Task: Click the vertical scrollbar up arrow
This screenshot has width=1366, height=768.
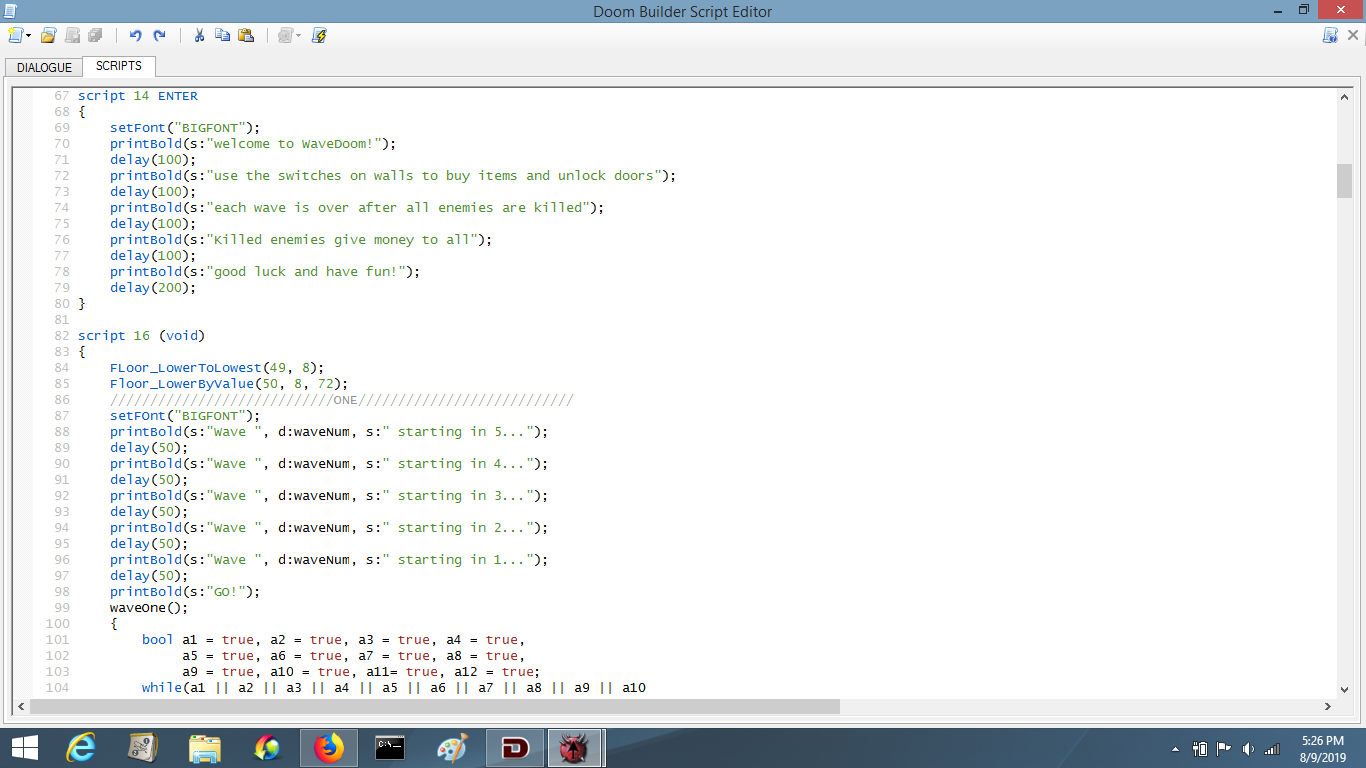Action: coord(1344,97)
